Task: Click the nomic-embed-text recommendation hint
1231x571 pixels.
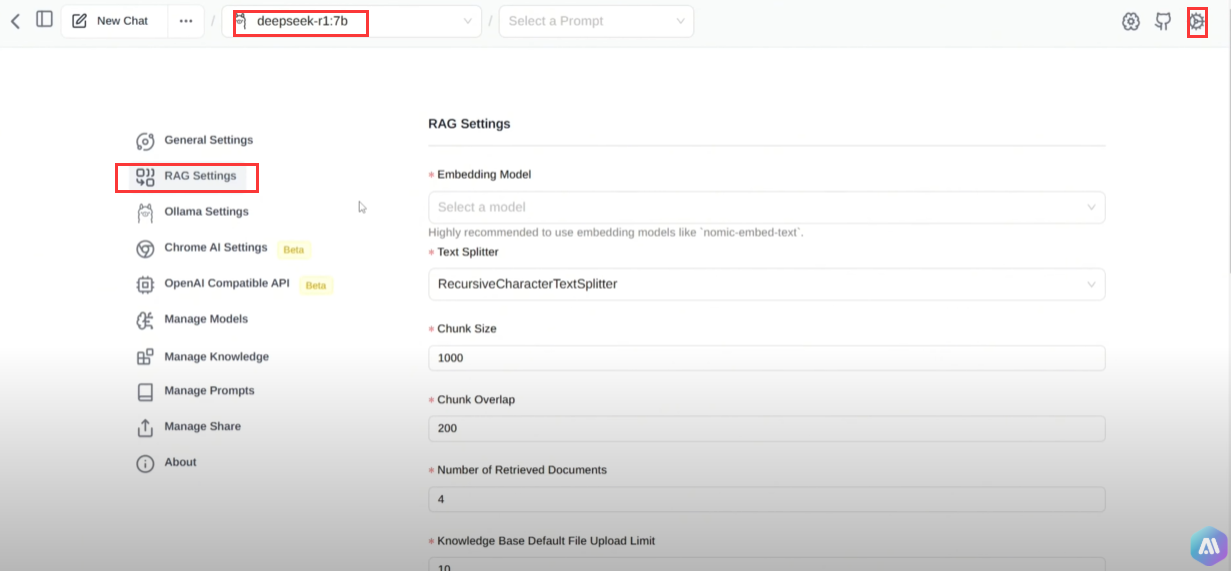Action: click(x=616, y=233)
